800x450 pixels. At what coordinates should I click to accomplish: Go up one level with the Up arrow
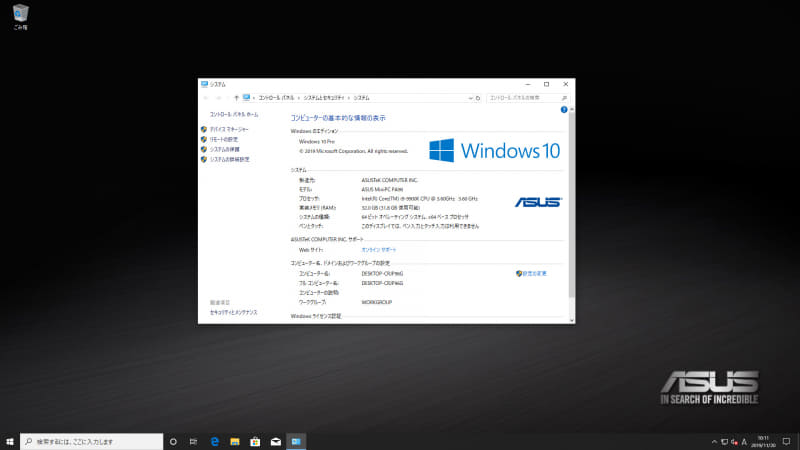(236, 98)
